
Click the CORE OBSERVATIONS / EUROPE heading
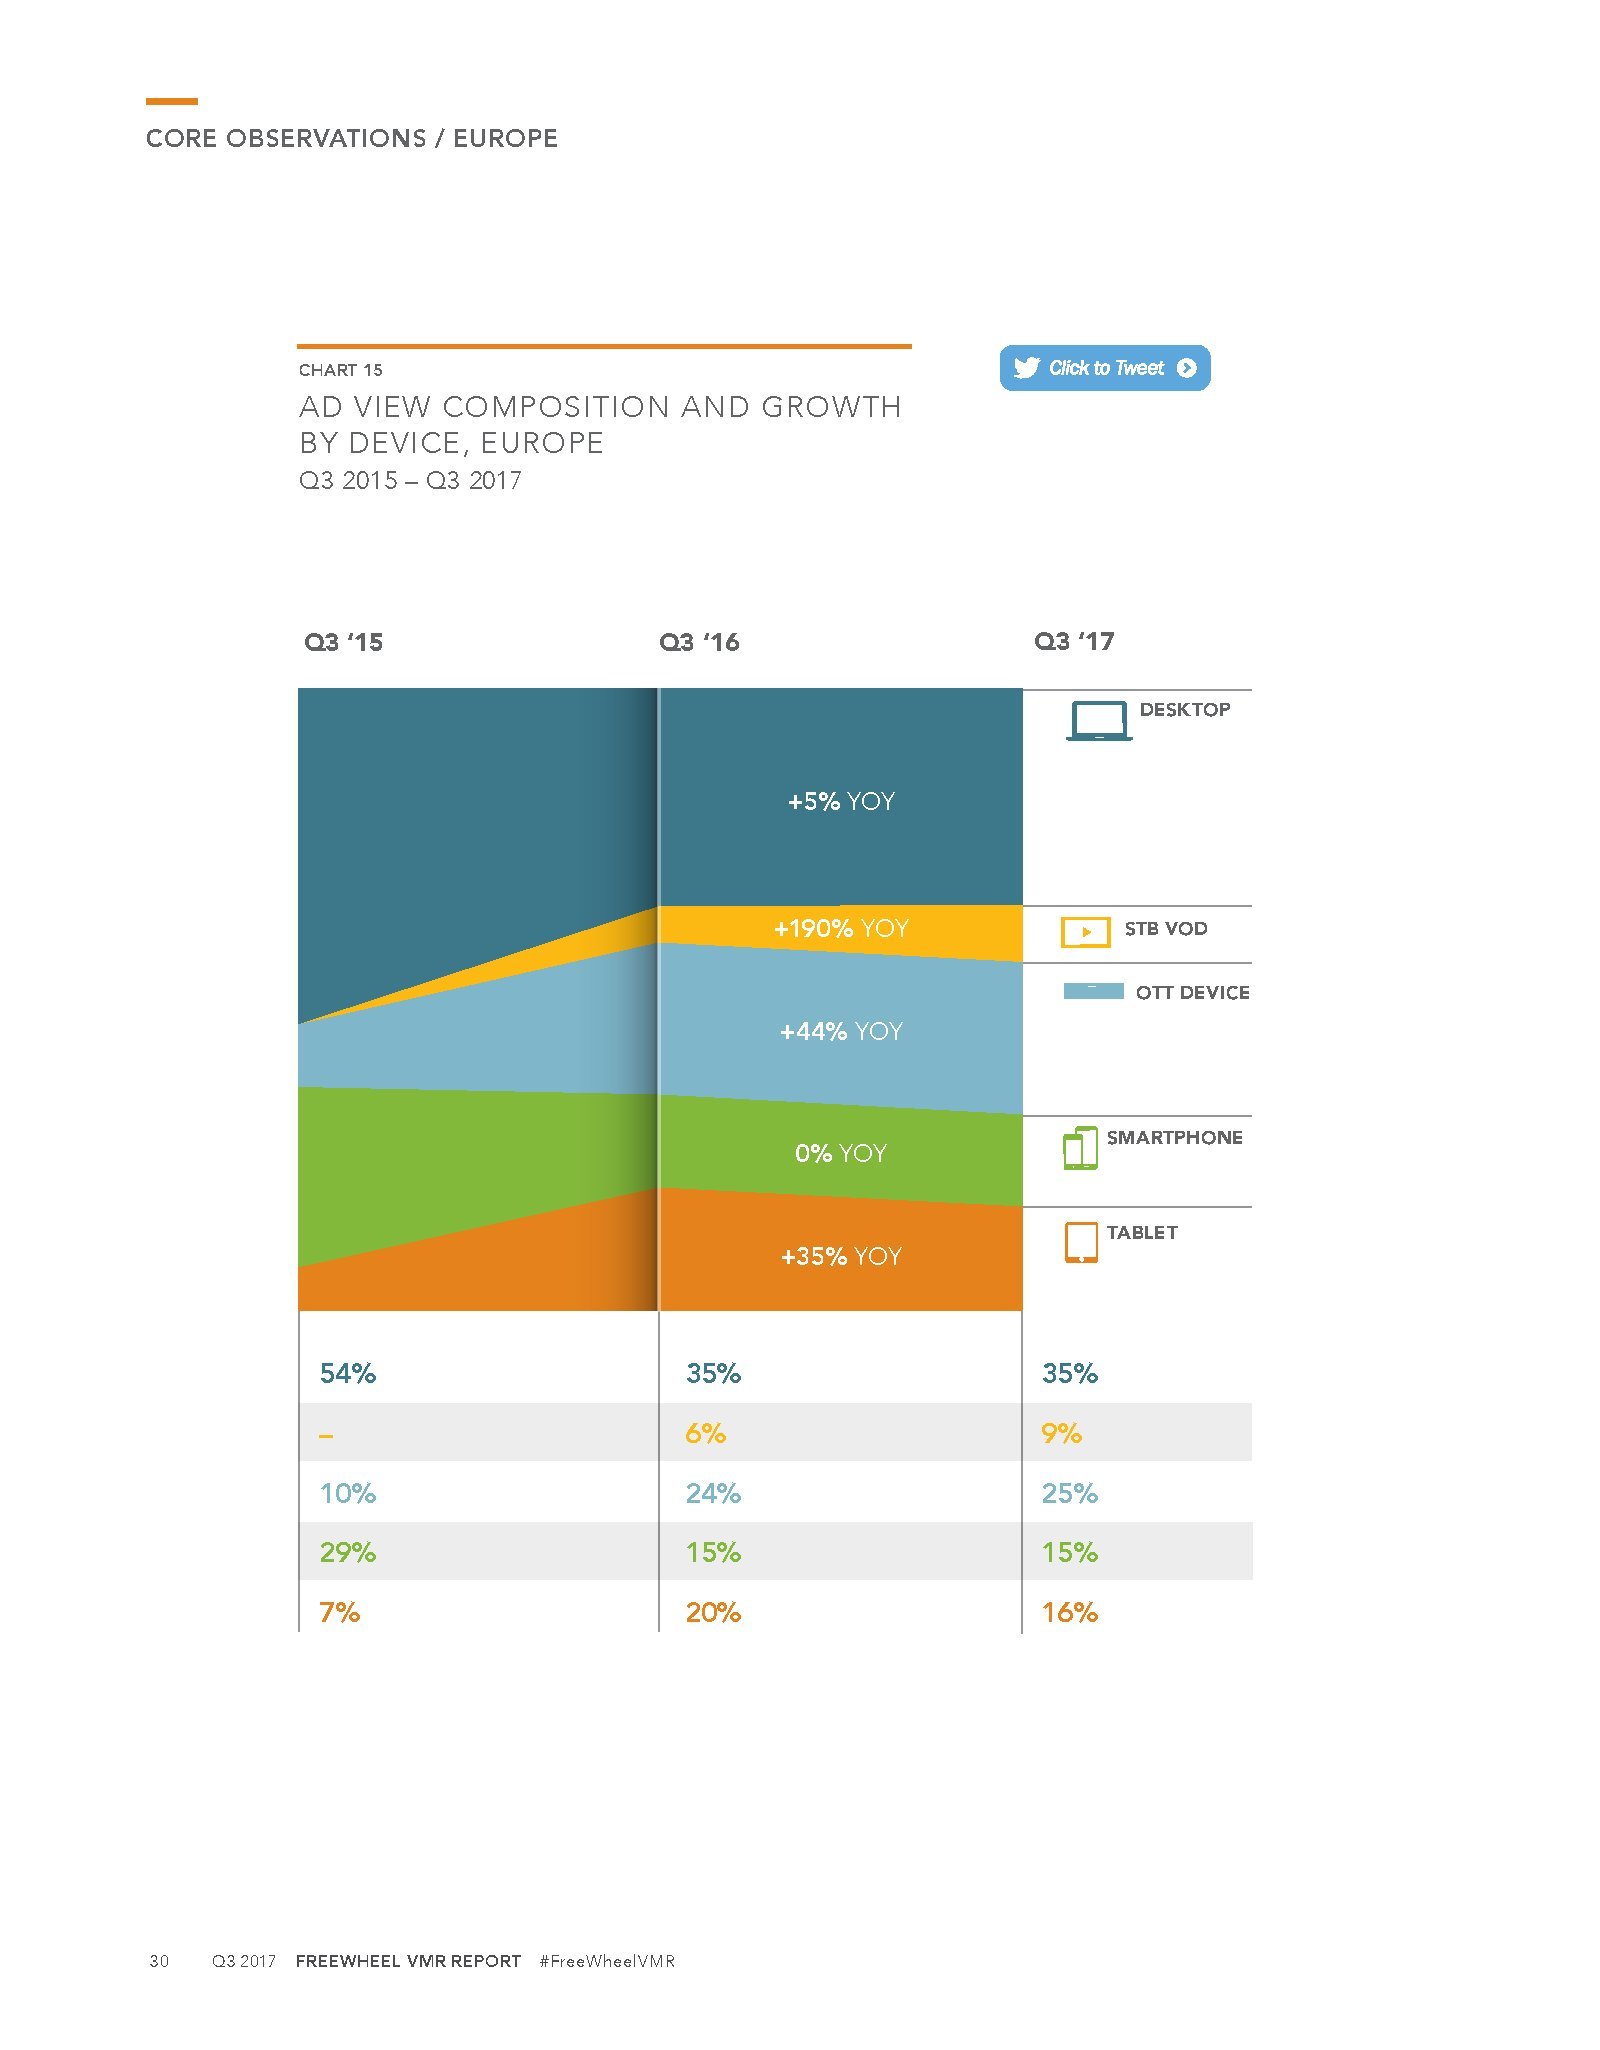tap(352, 138)
